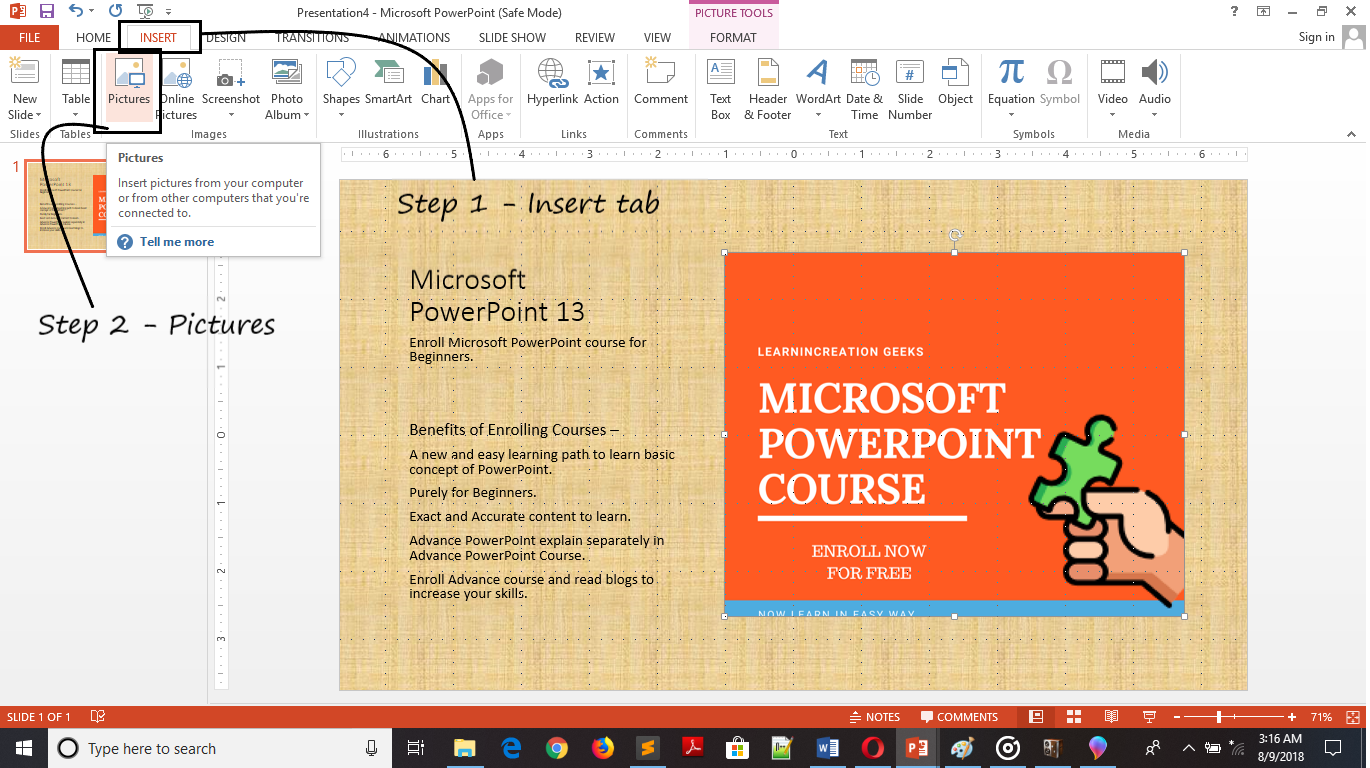Switch to Slide Sorter view
The width and height of the screenshot is (1370, 768).
pos(1074,717)
